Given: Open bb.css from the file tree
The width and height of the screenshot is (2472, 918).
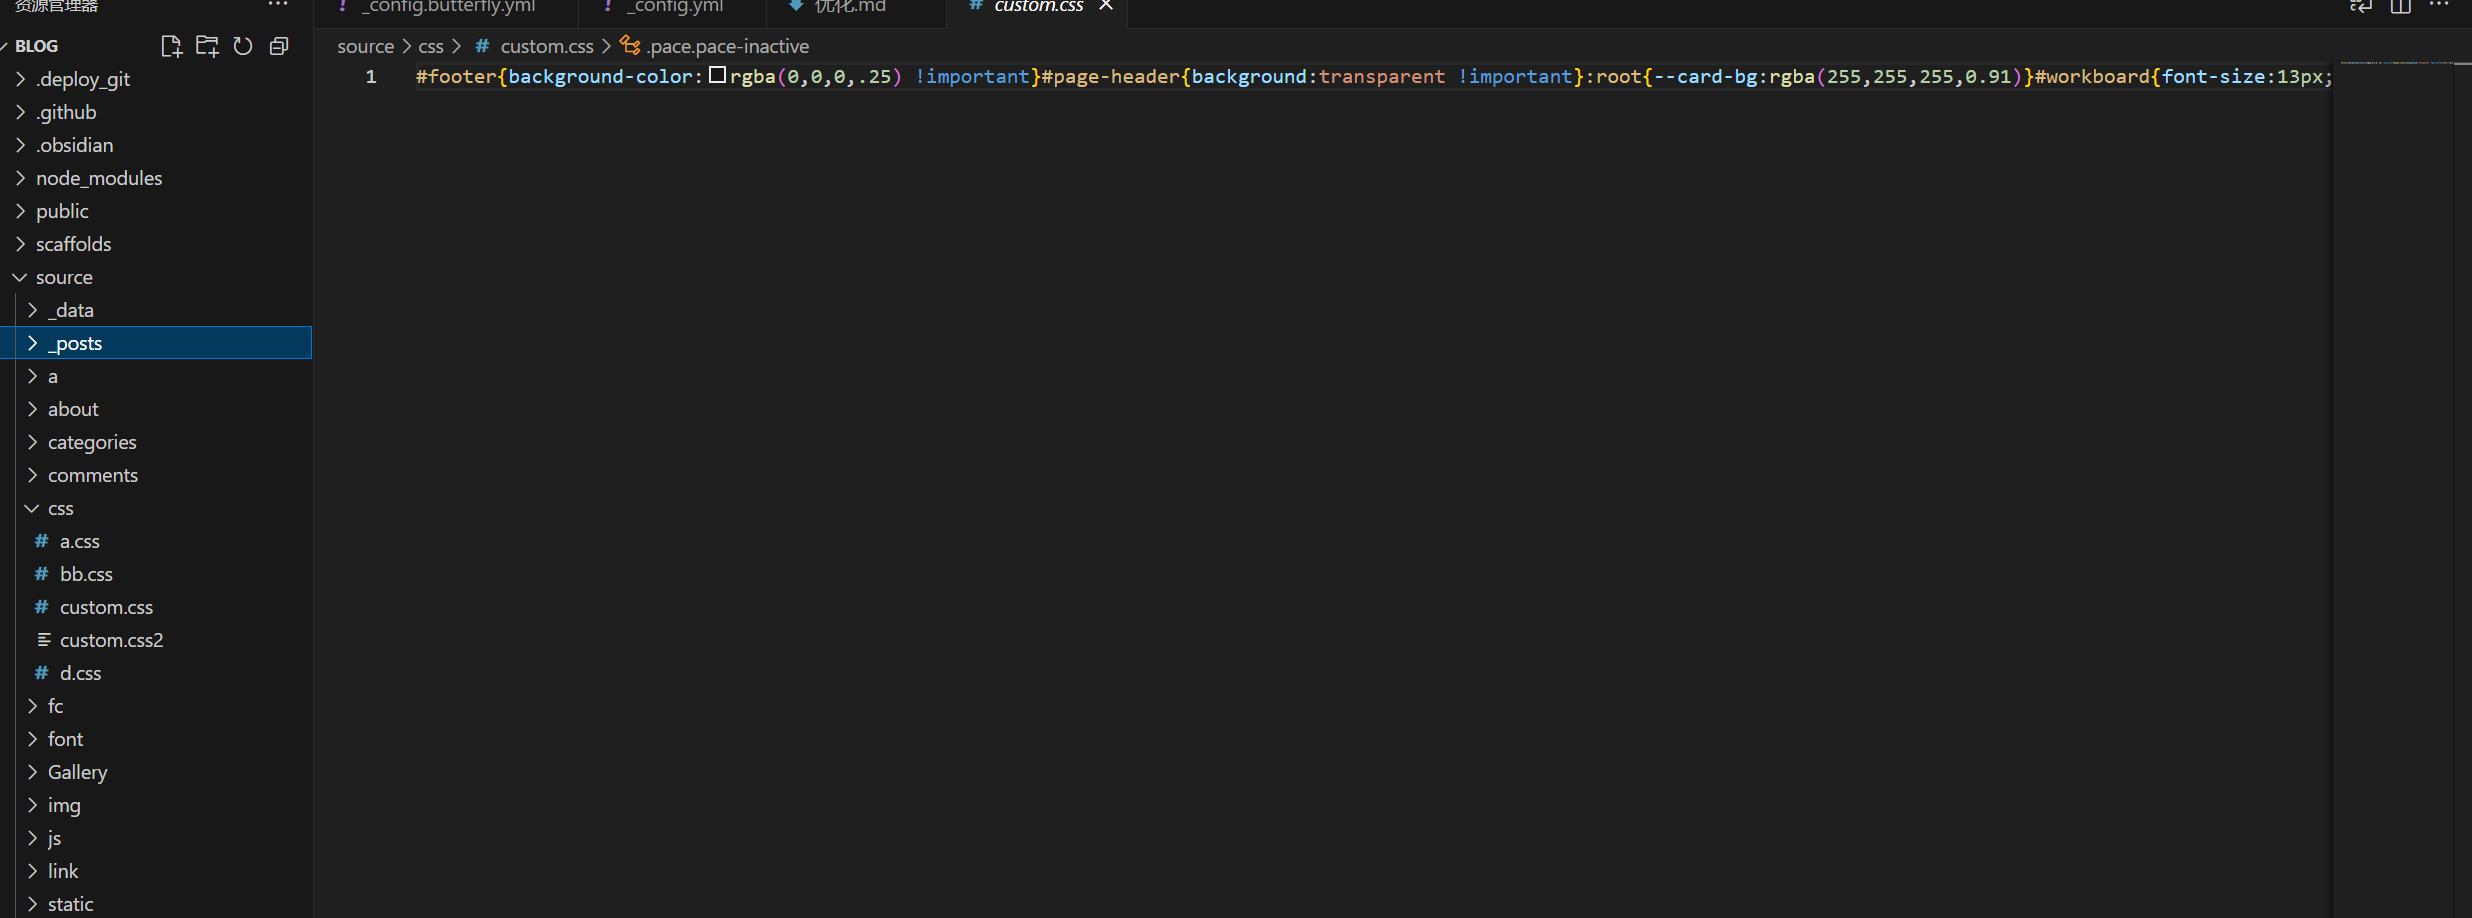Looking at the screenshot, I should click(86, 574).
